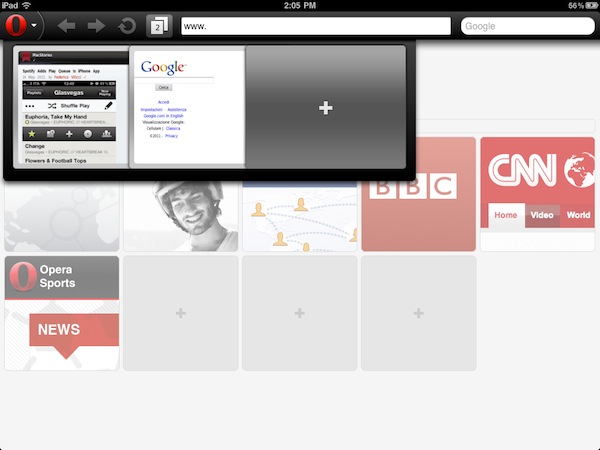Viewport: 600px width, 450px height.
Task: Open the Opera menu button
Action: [14, 26]
